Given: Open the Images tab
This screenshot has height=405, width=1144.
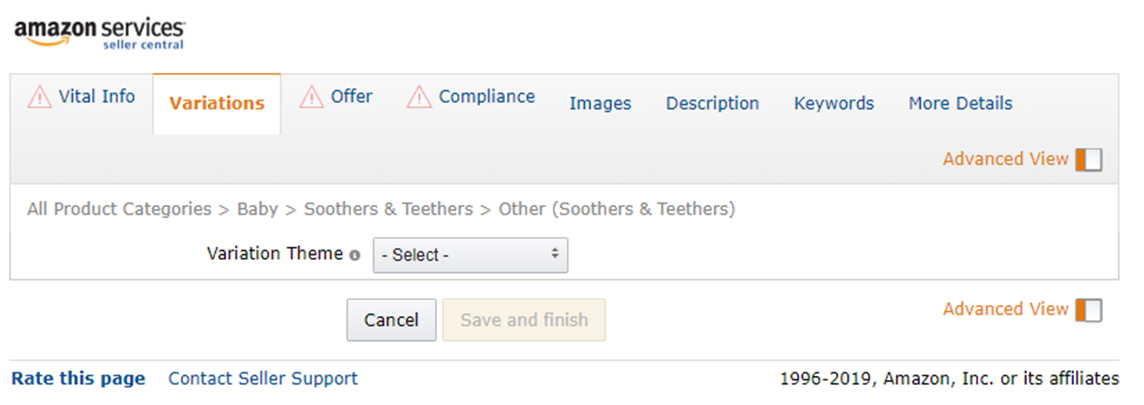Looking at the screenshot, I should pos(600,103).
